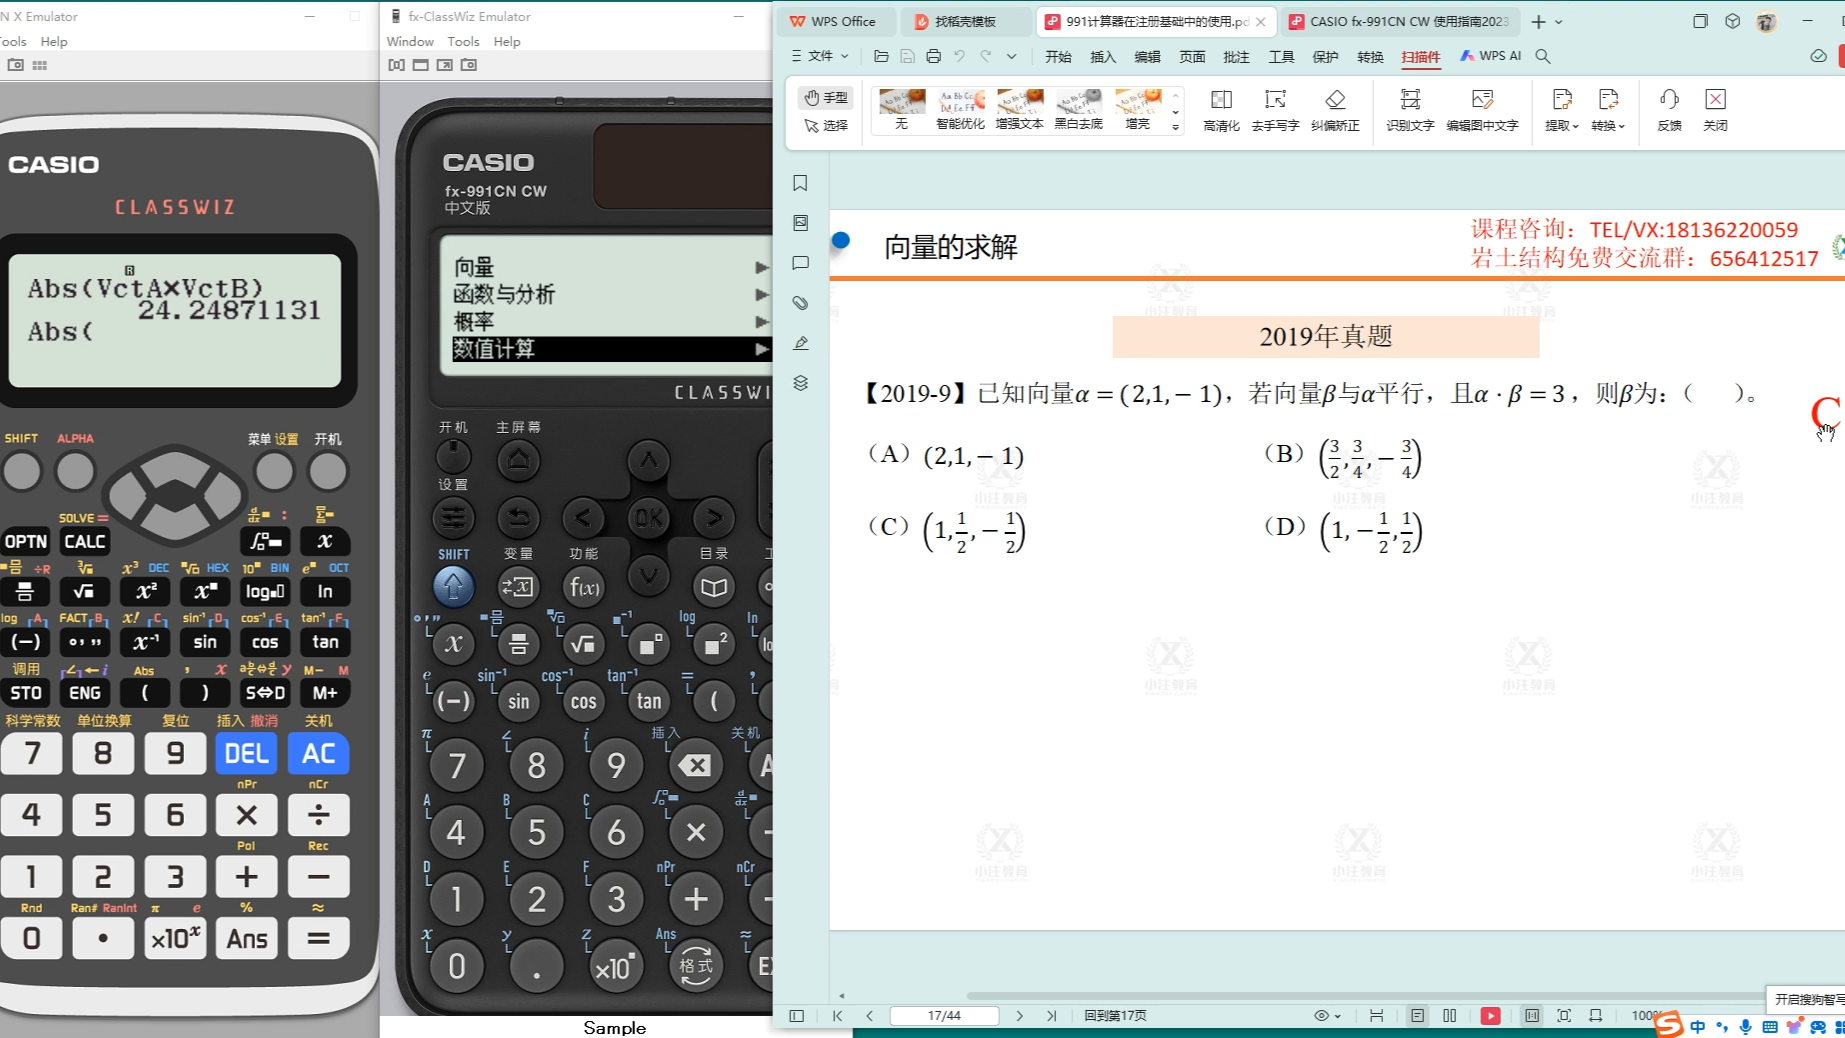
Task: Click the 识别文字 OCR icon
Action: click(1410, 110)
